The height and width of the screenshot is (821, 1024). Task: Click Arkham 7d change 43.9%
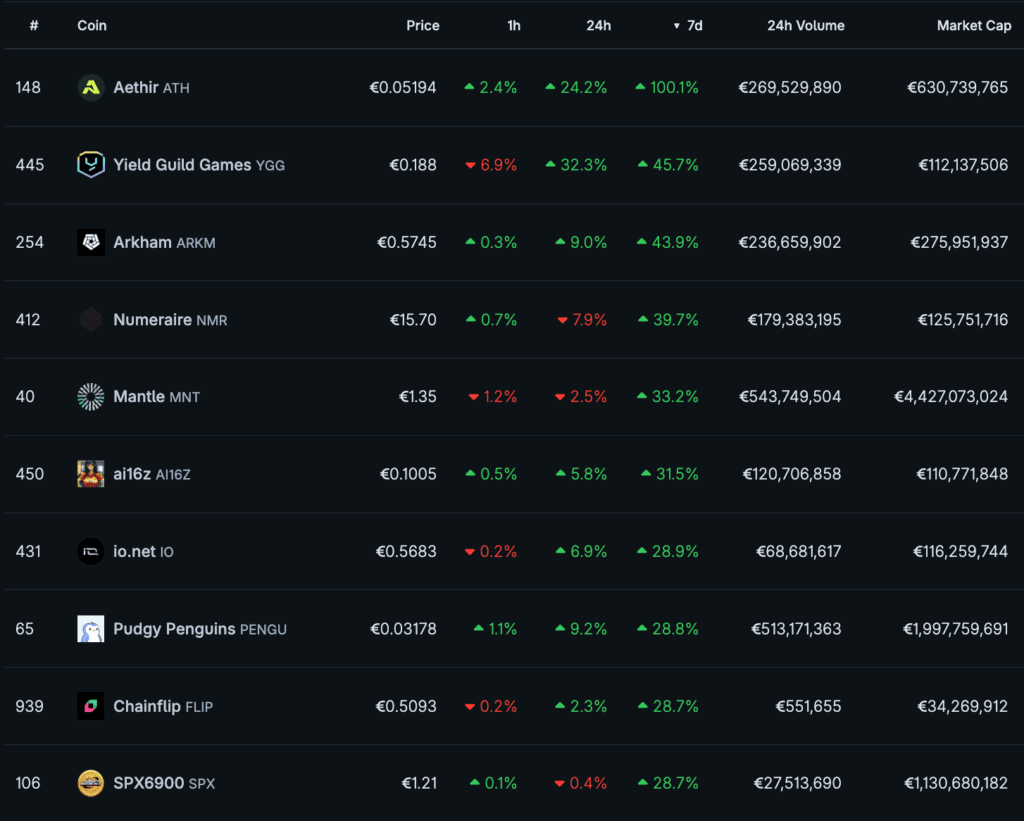coord(667,242)
